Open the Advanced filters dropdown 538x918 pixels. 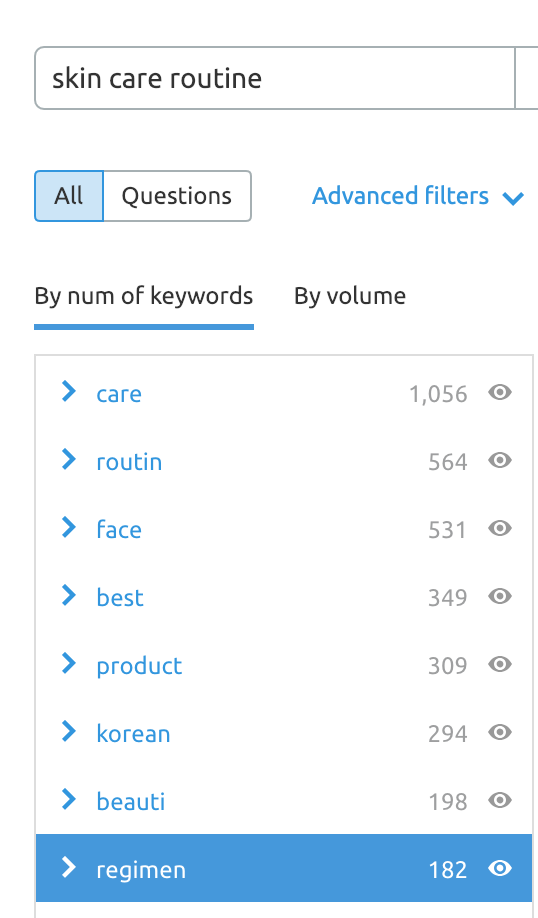click(x=418, y=196)
